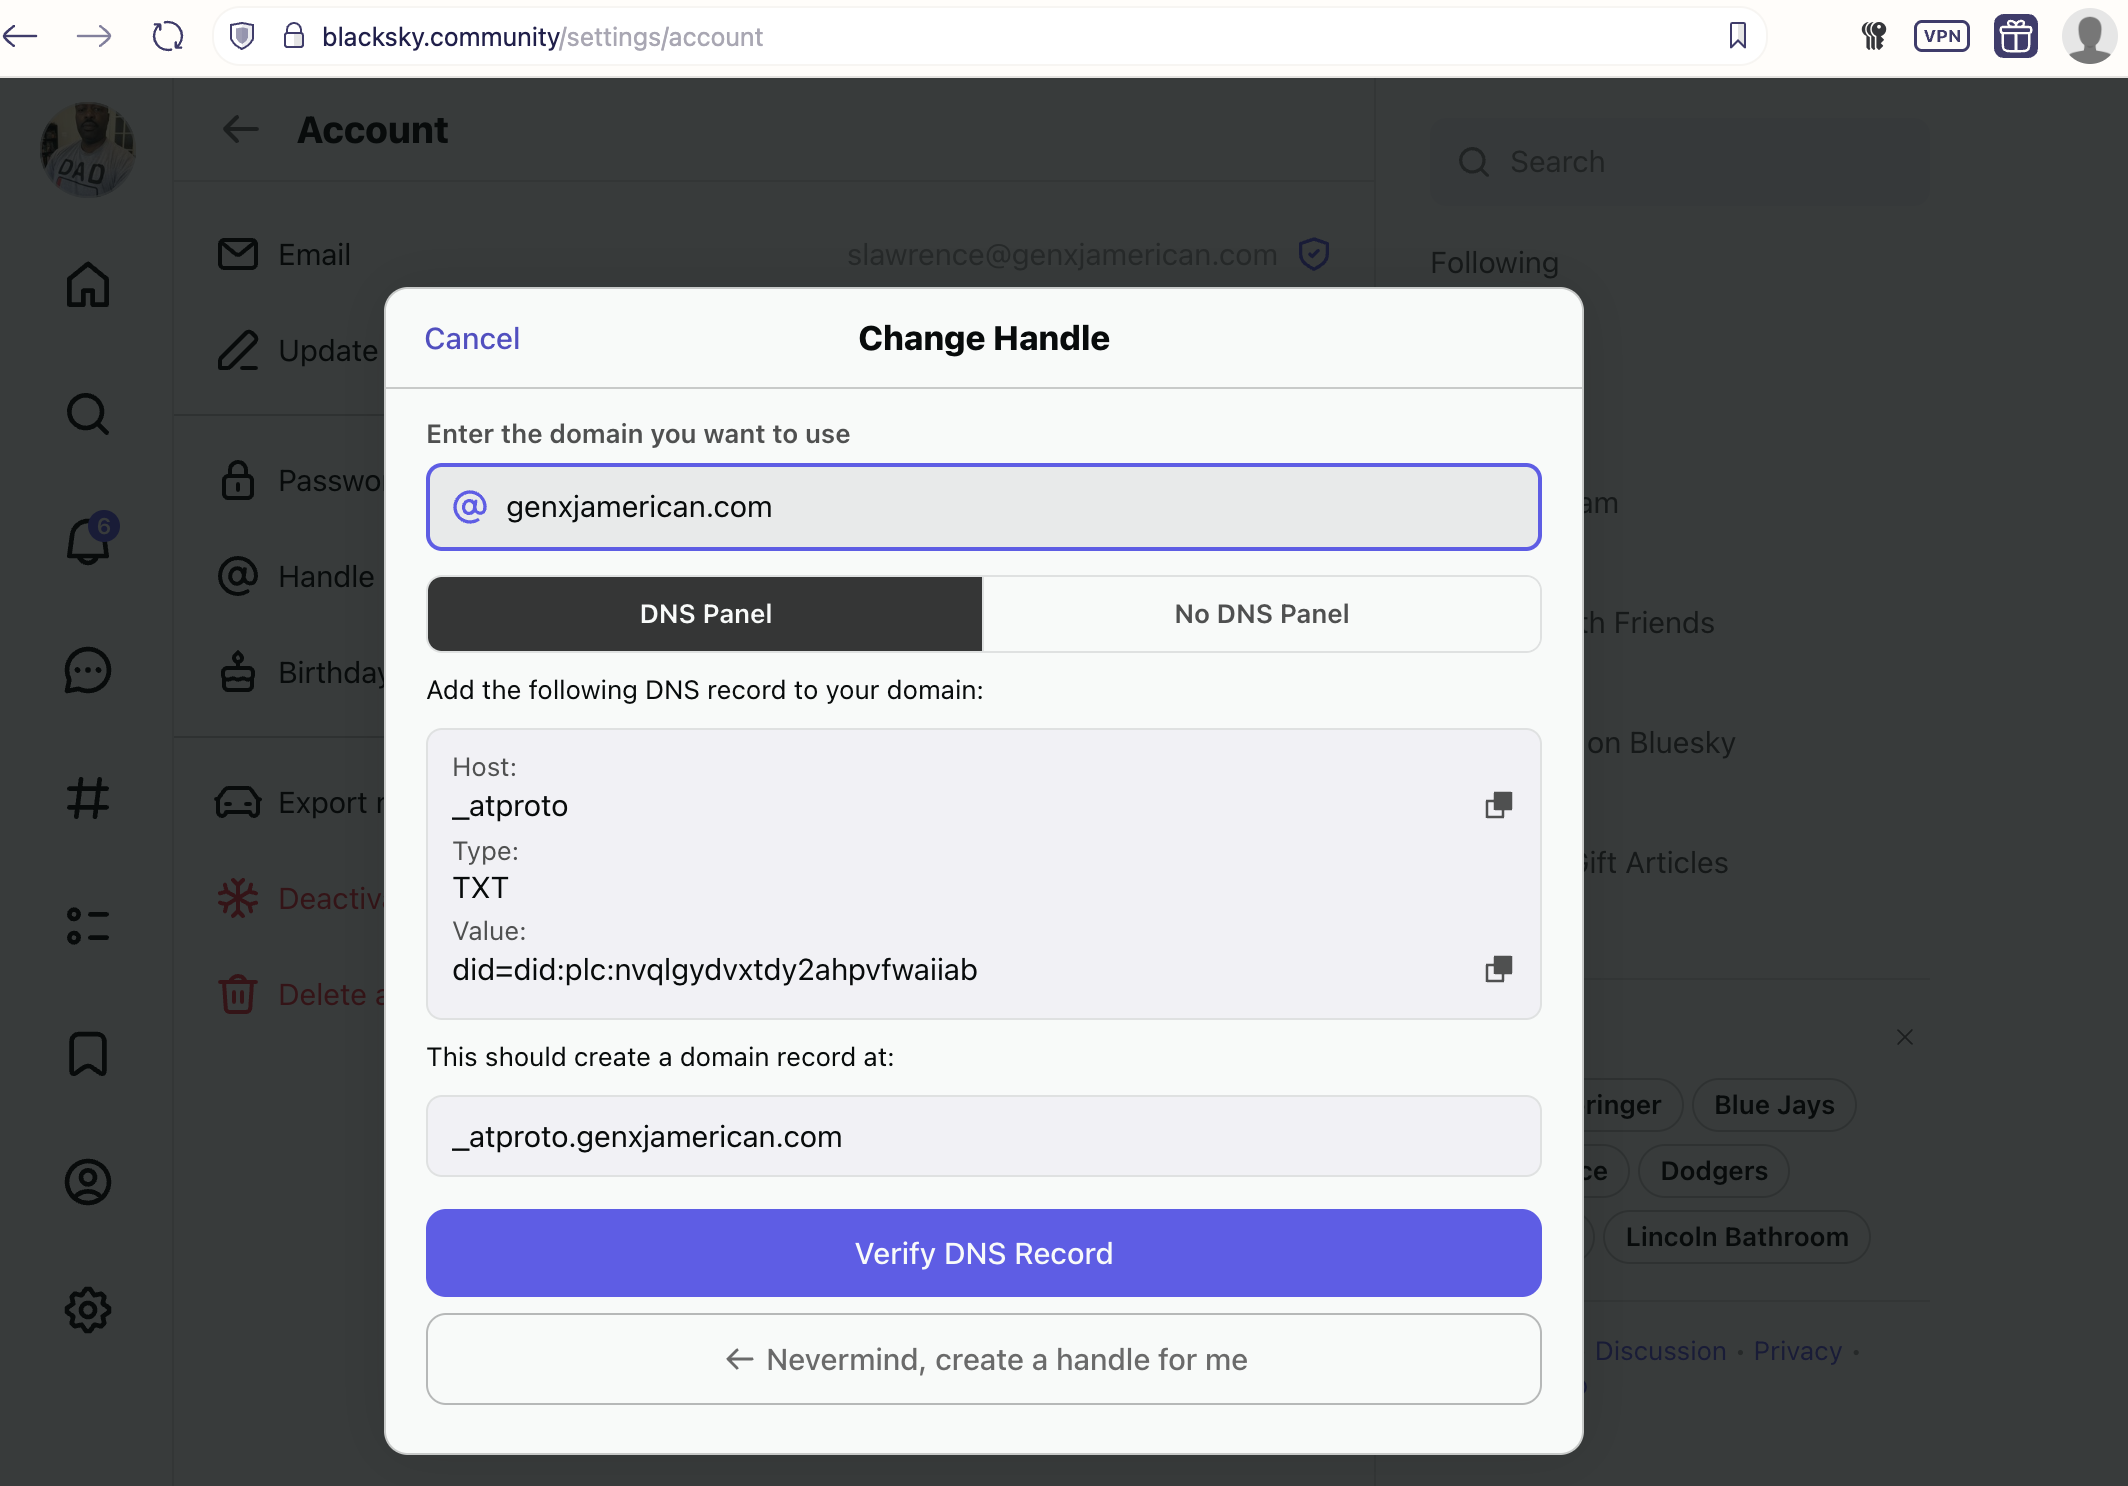The height and width of the screenshot is (1486, 2128).
Task: Click the VPN indicator in the browser toolbar
Action: pos(1942,36)
